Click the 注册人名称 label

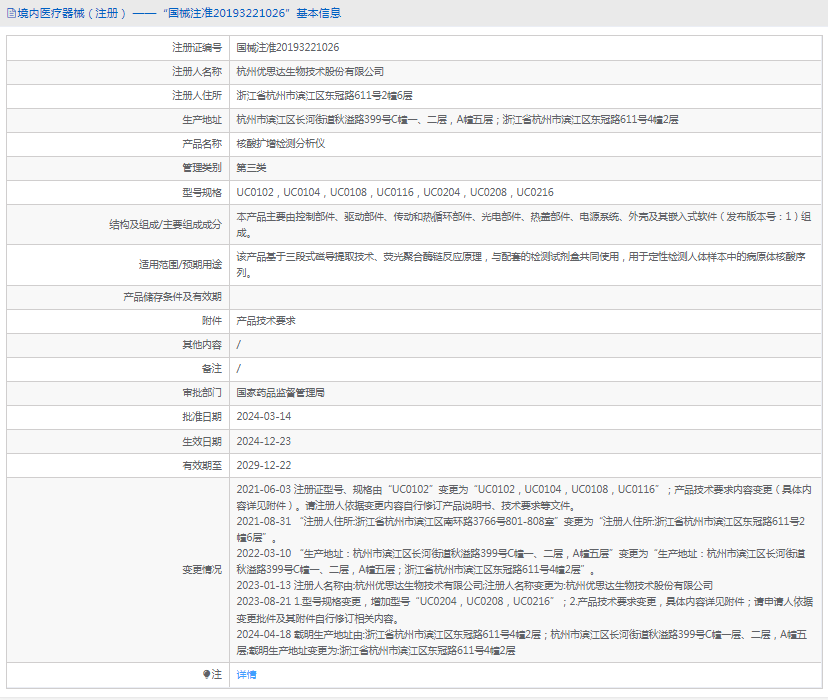196,71
